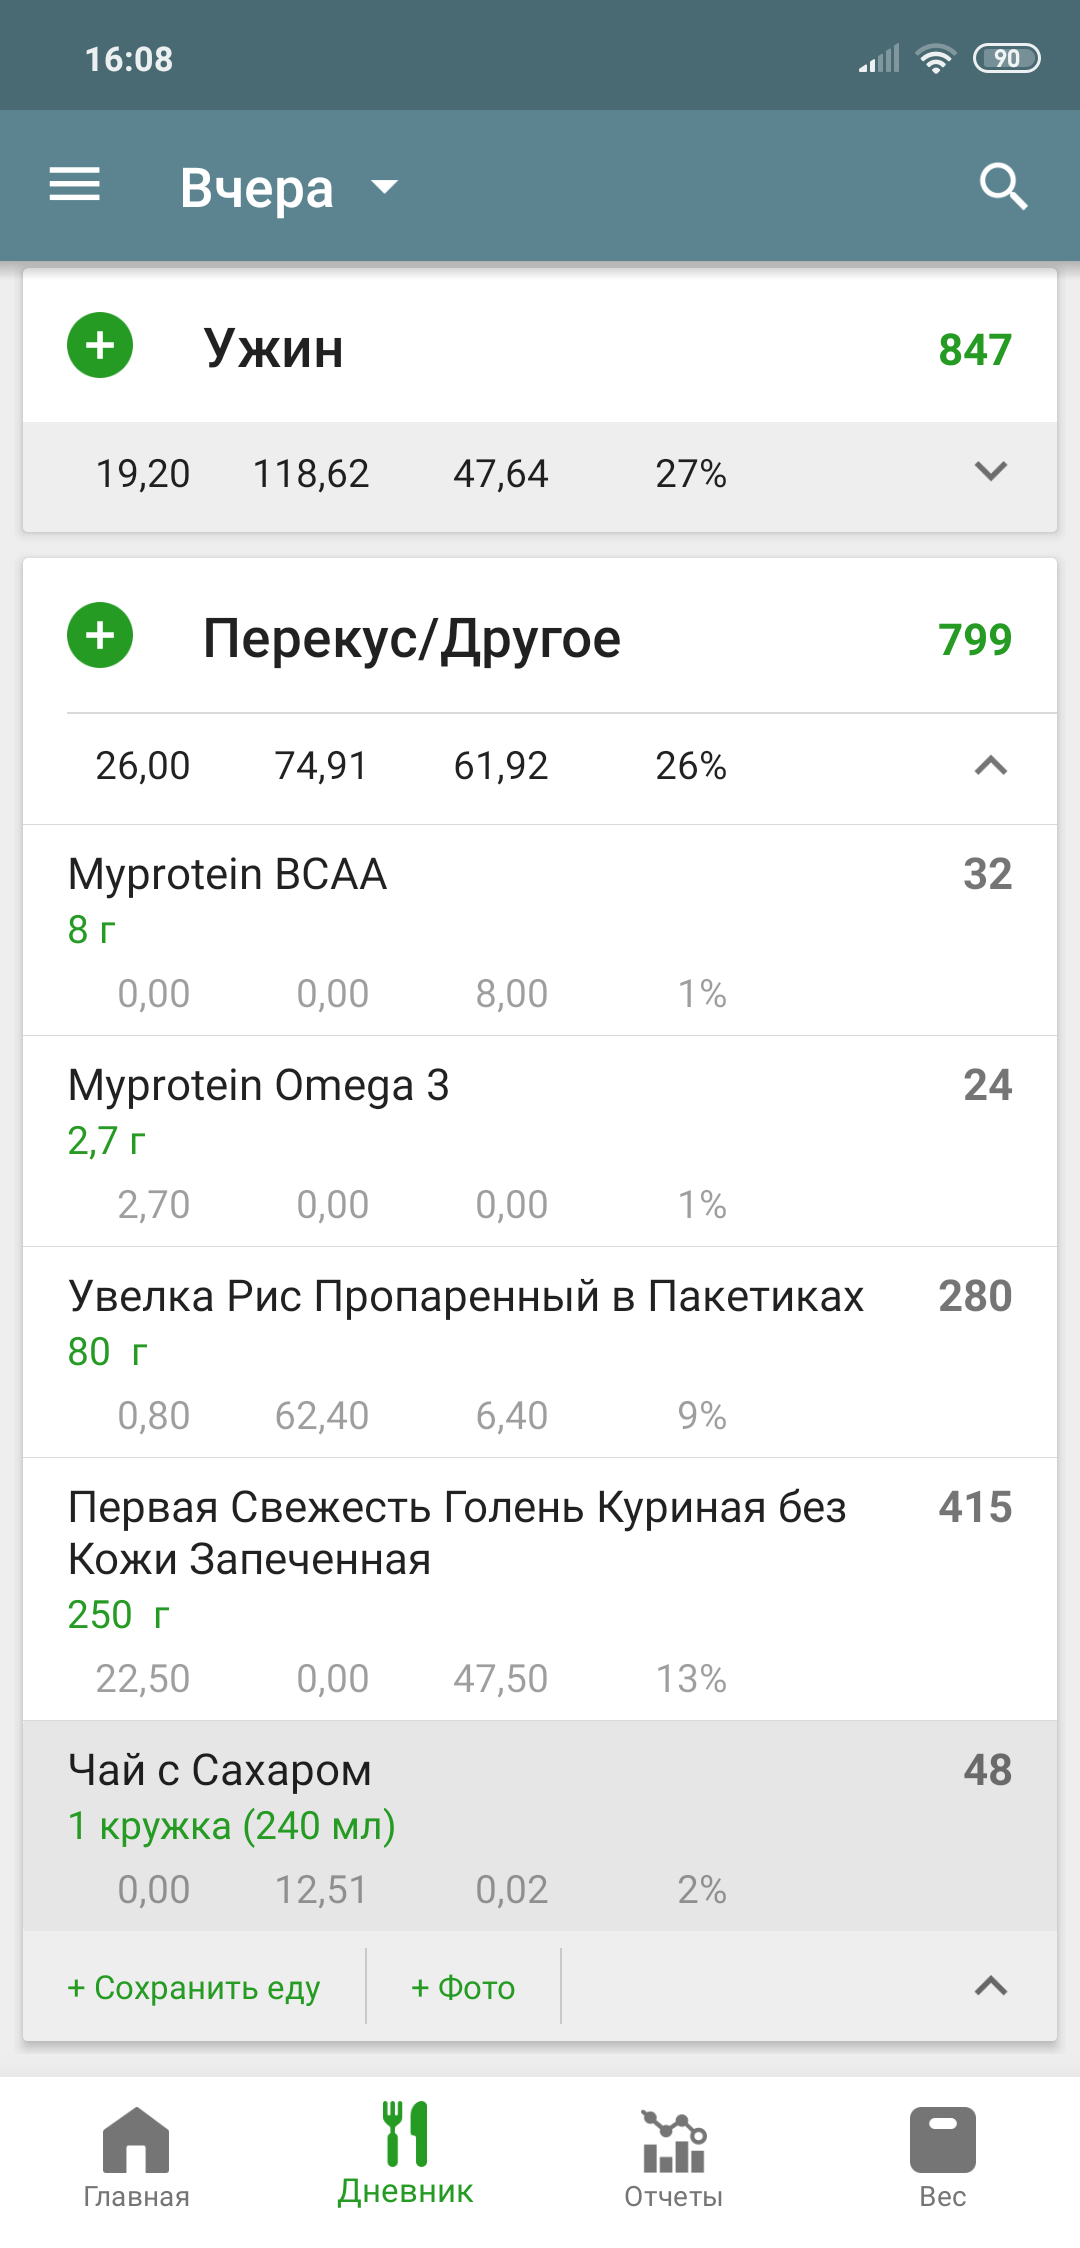Open the hamburger navigation menu
Viewport: 1080px width, 2248px height.
click(75, 185)
